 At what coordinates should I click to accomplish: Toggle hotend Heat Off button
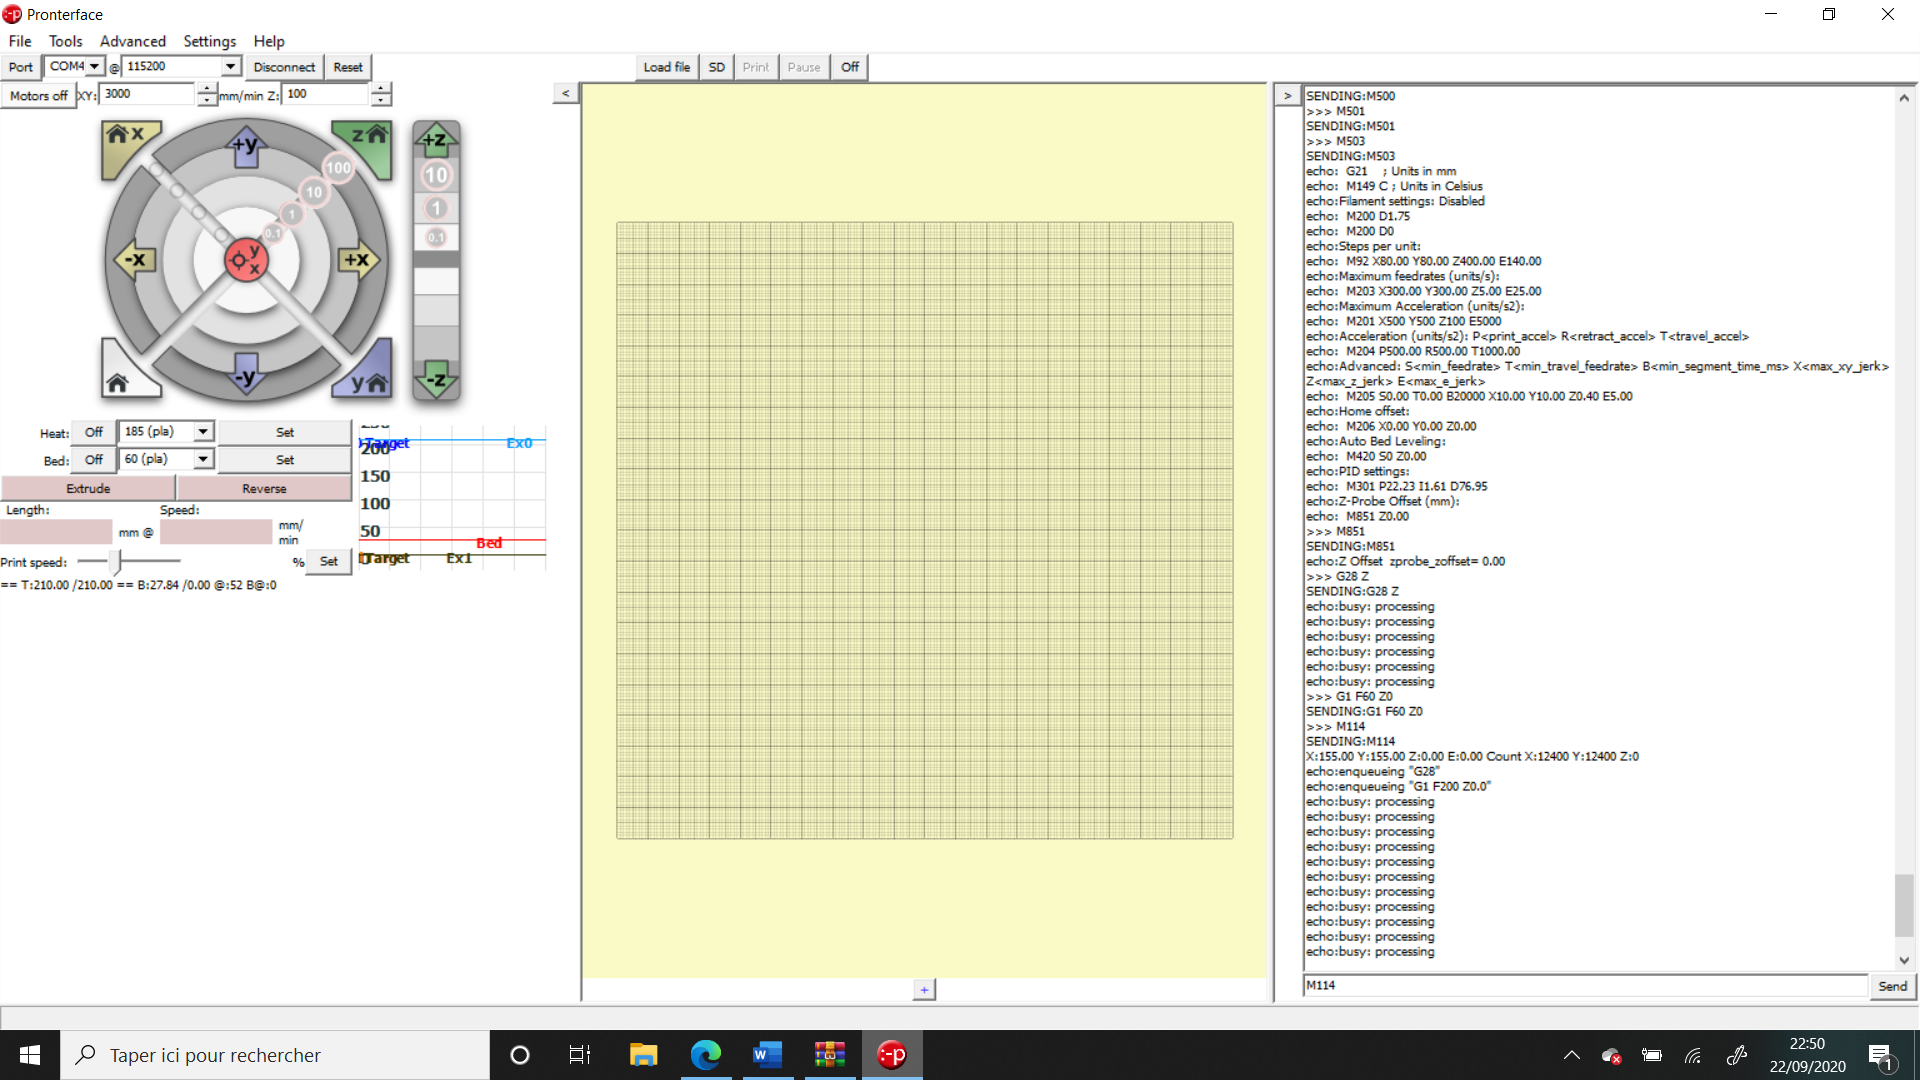94,432
